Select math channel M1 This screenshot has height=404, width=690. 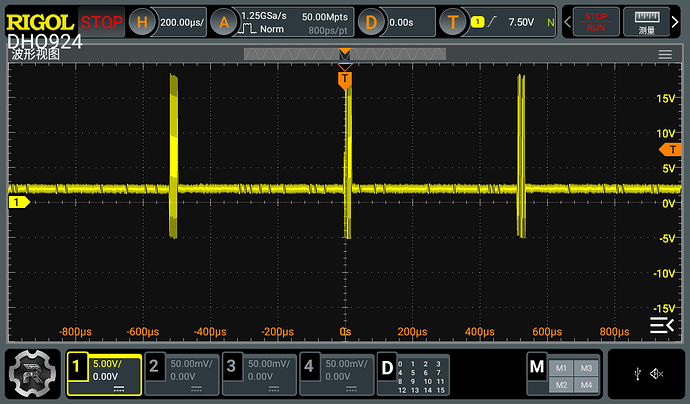[x=561, y=368]
